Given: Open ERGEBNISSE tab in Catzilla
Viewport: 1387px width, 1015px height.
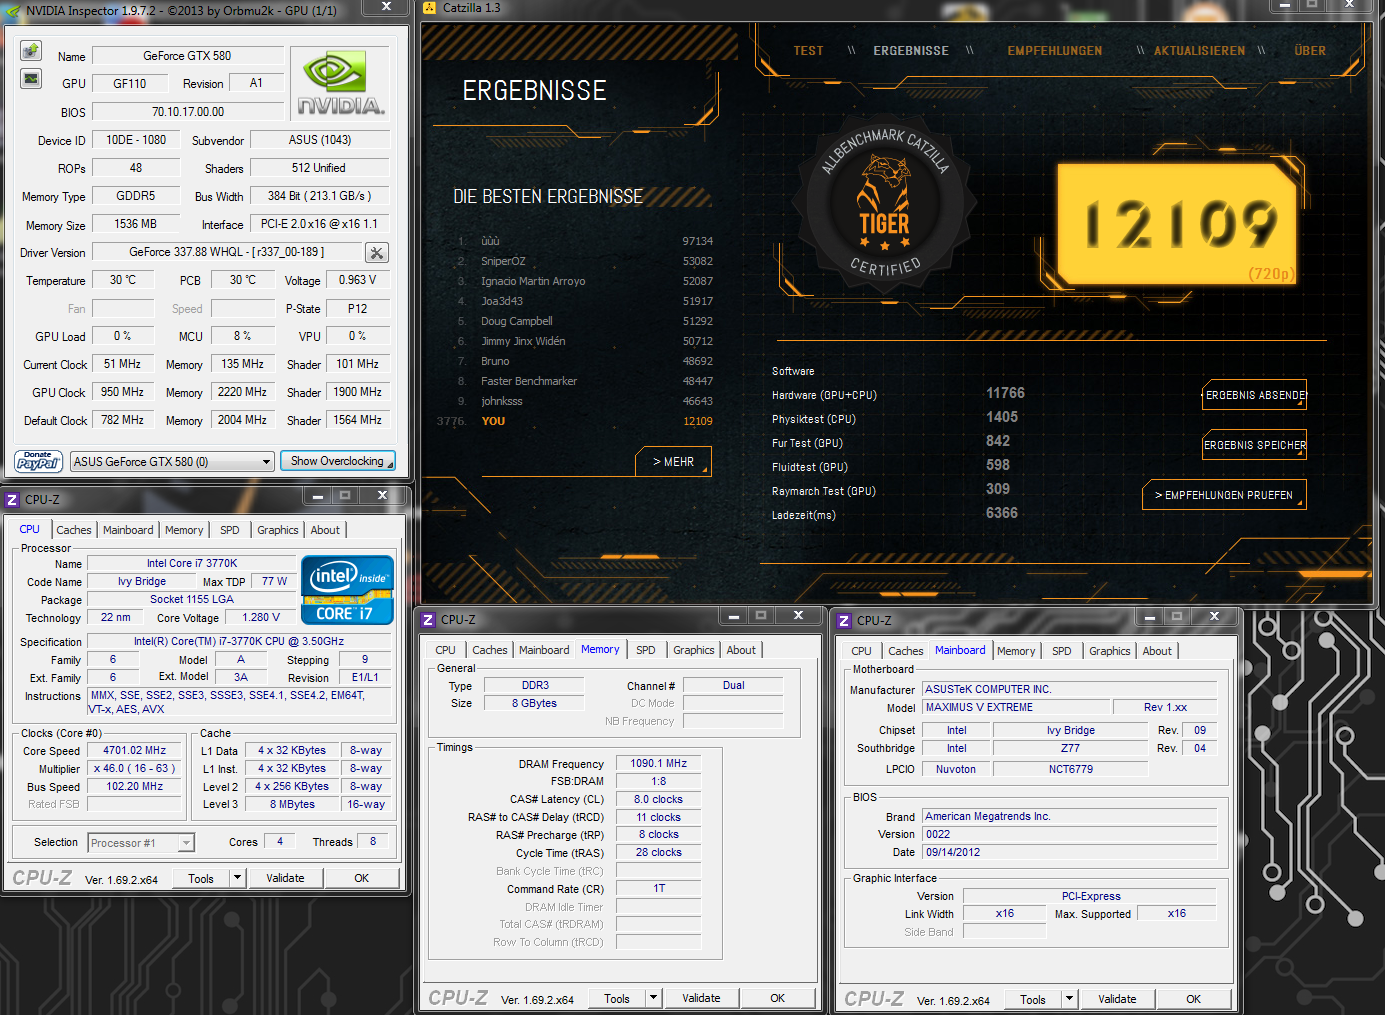Looking at the screenshot, I should (x=911, y=51).
